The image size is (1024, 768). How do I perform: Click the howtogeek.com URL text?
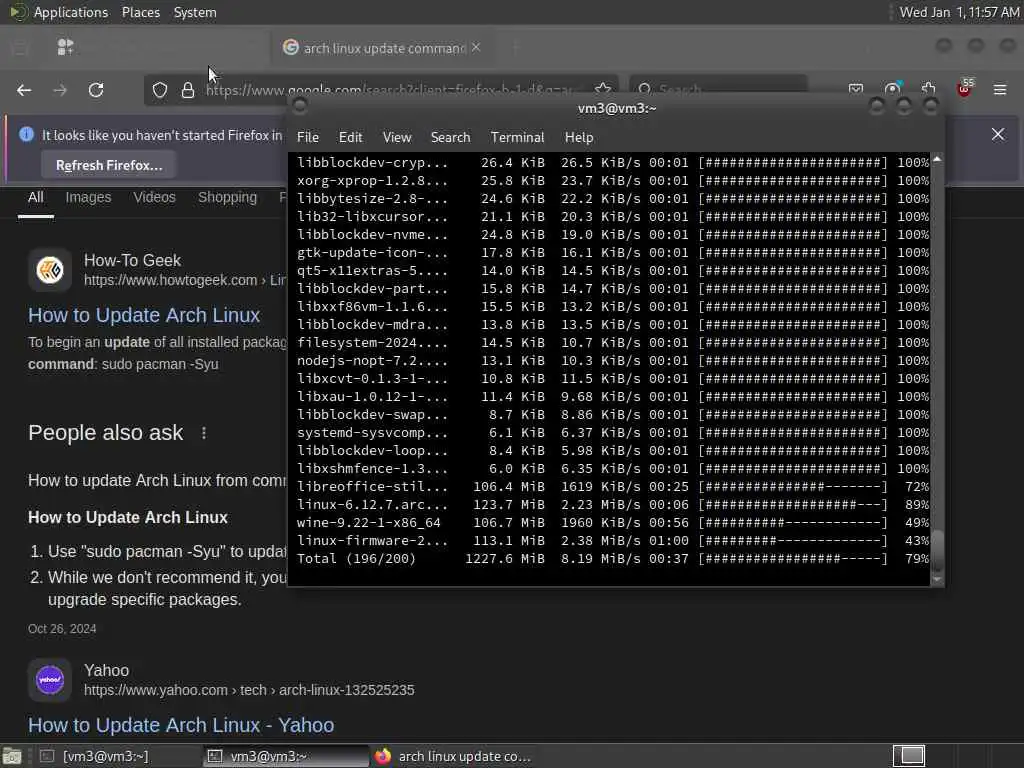click(185, 280)
